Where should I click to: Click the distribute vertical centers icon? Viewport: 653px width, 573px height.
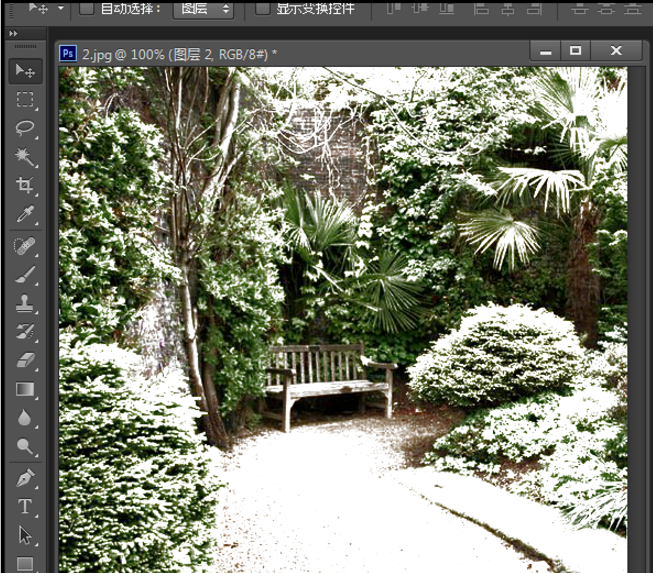tap(606, 7)
